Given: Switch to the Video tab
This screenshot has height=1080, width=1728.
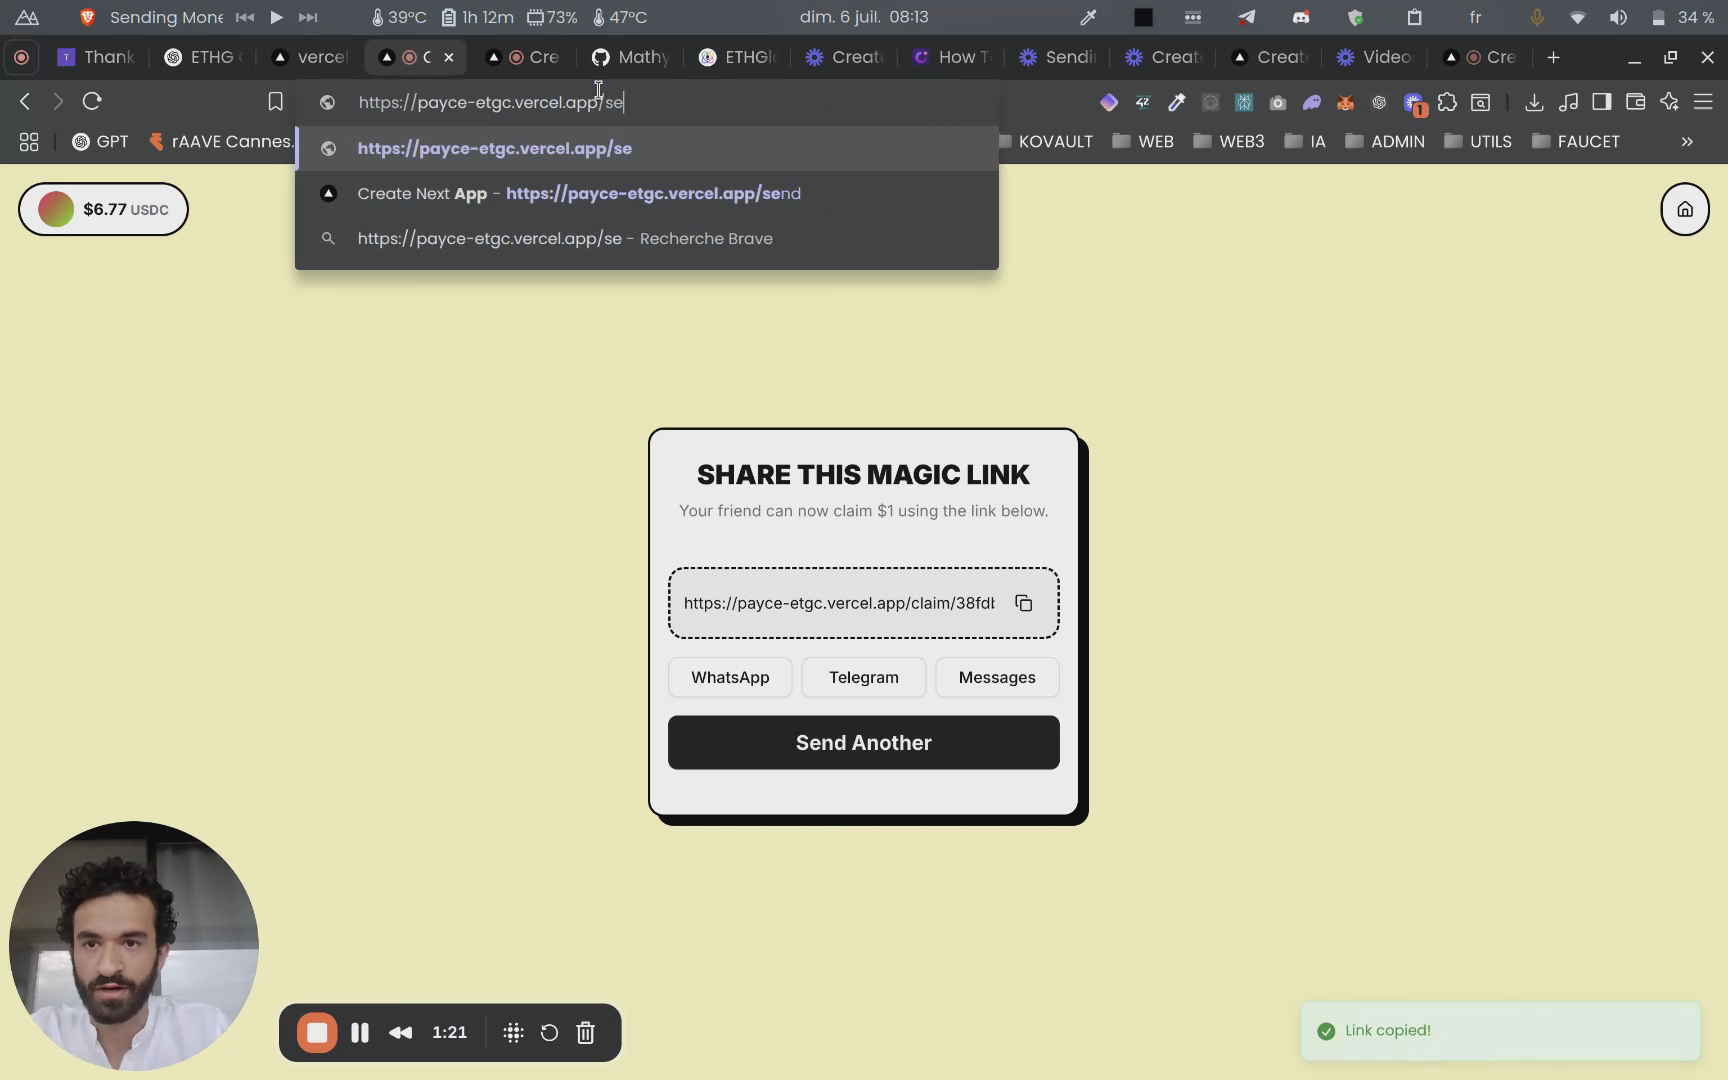Looking at the screenshot, I should 1376,57.
